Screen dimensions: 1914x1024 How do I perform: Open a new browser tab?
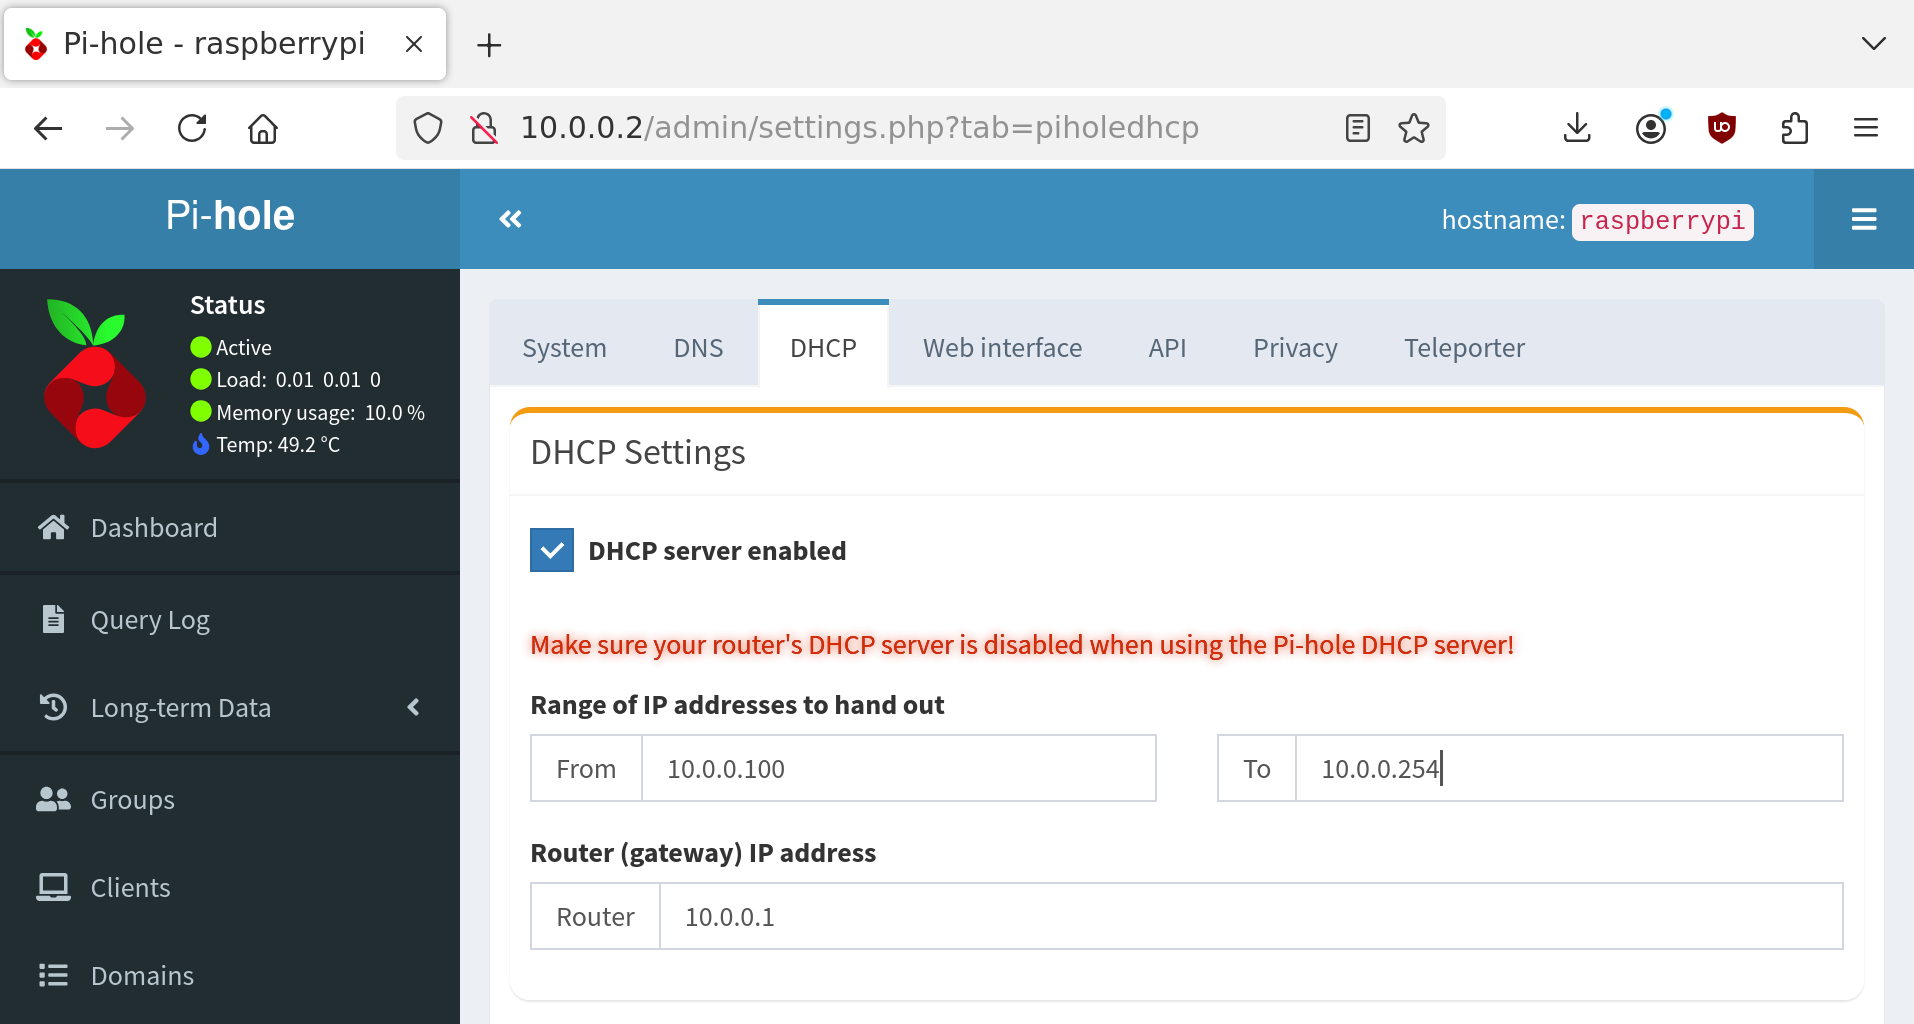(x=489, y=44)
